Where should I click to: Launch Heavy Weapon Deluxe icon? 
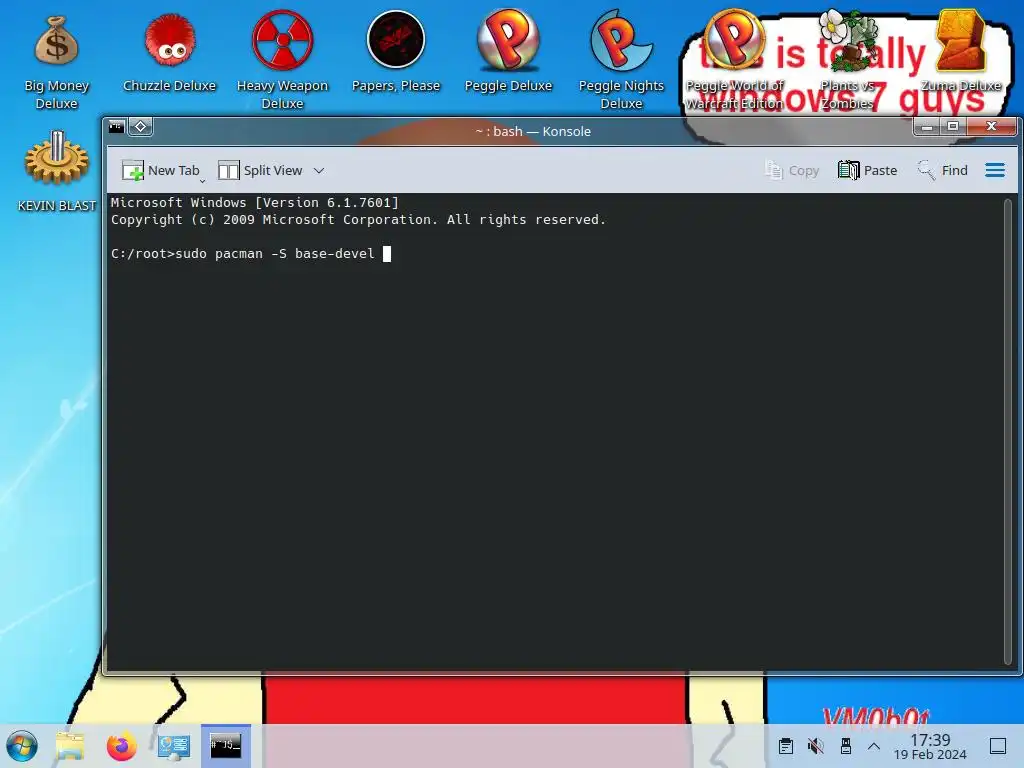(x=282, y=60)
